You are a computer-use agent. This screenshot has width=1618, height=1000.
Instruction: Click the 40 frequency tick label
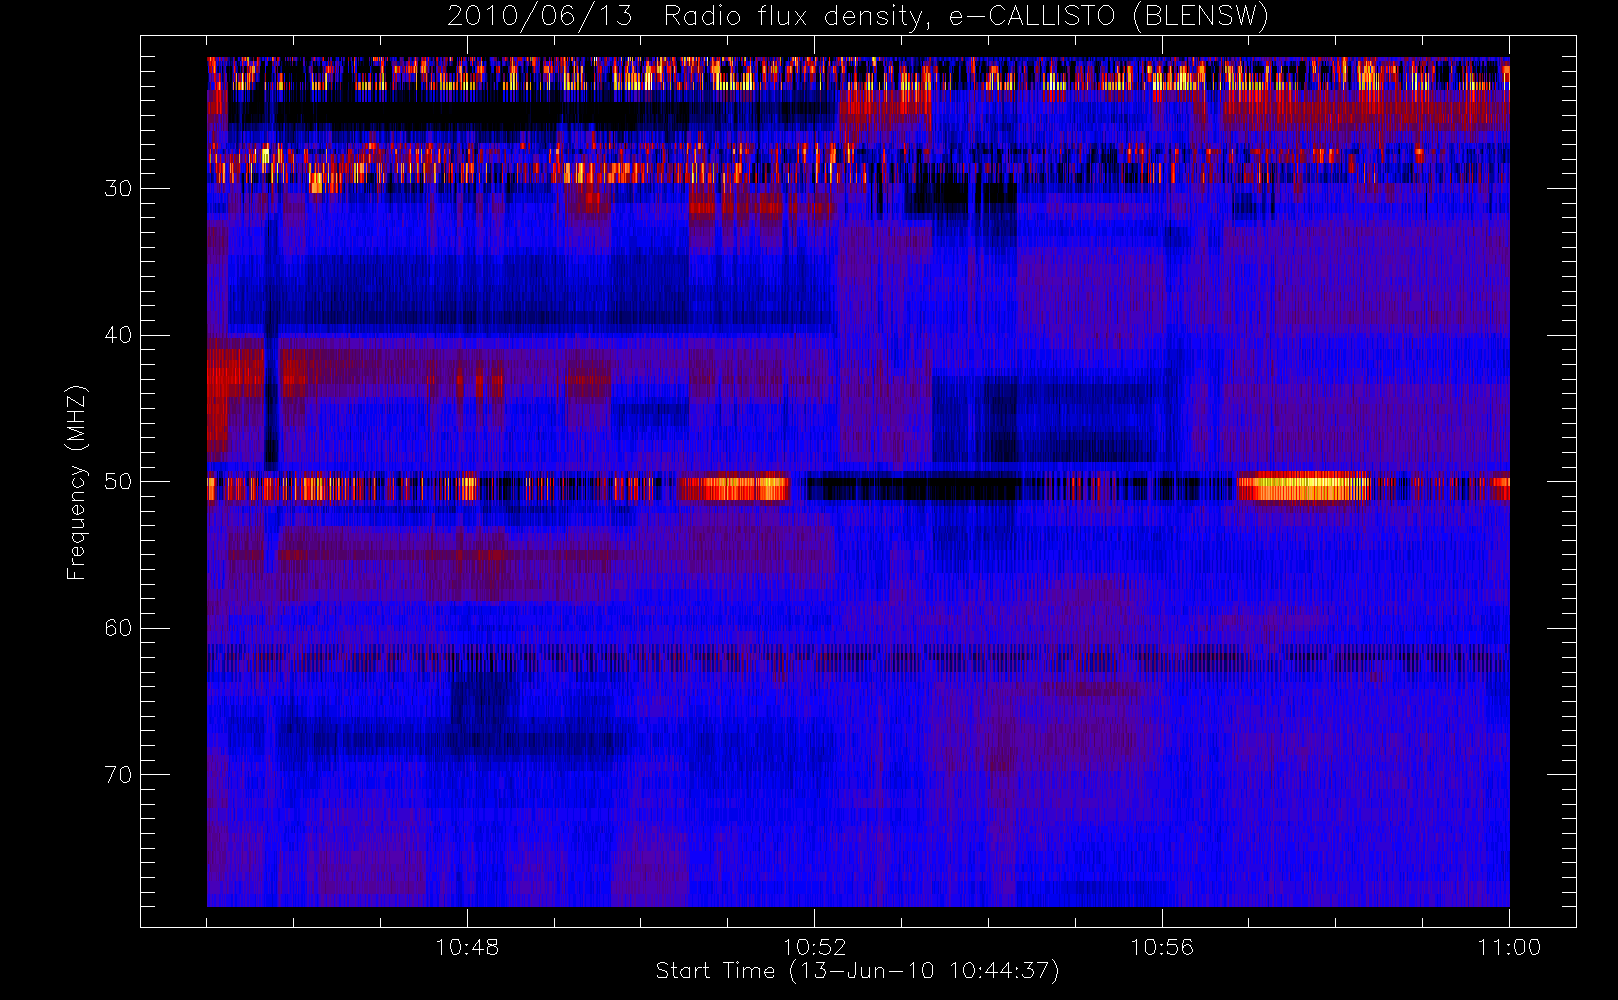click(x=118, y=335)
